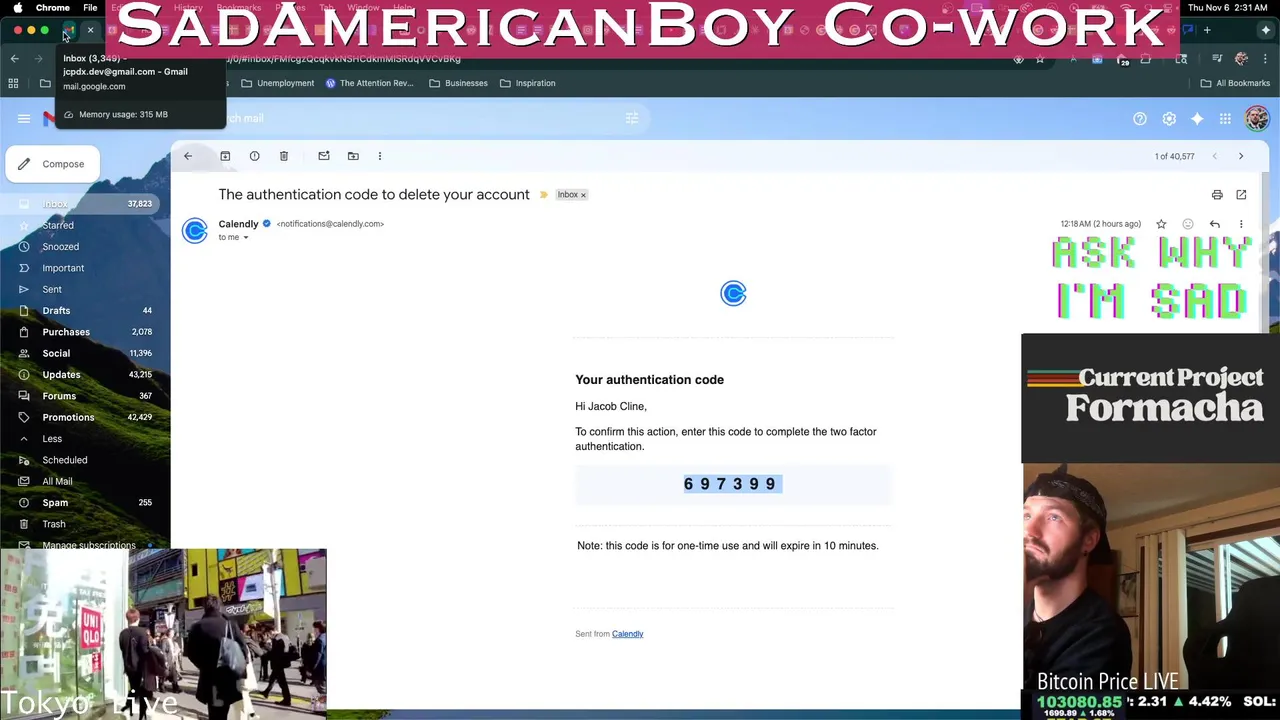Open Inbox folder
The height and width of the screenshot is (720, 1280).
pyautogui.click(x=80, y=204)
